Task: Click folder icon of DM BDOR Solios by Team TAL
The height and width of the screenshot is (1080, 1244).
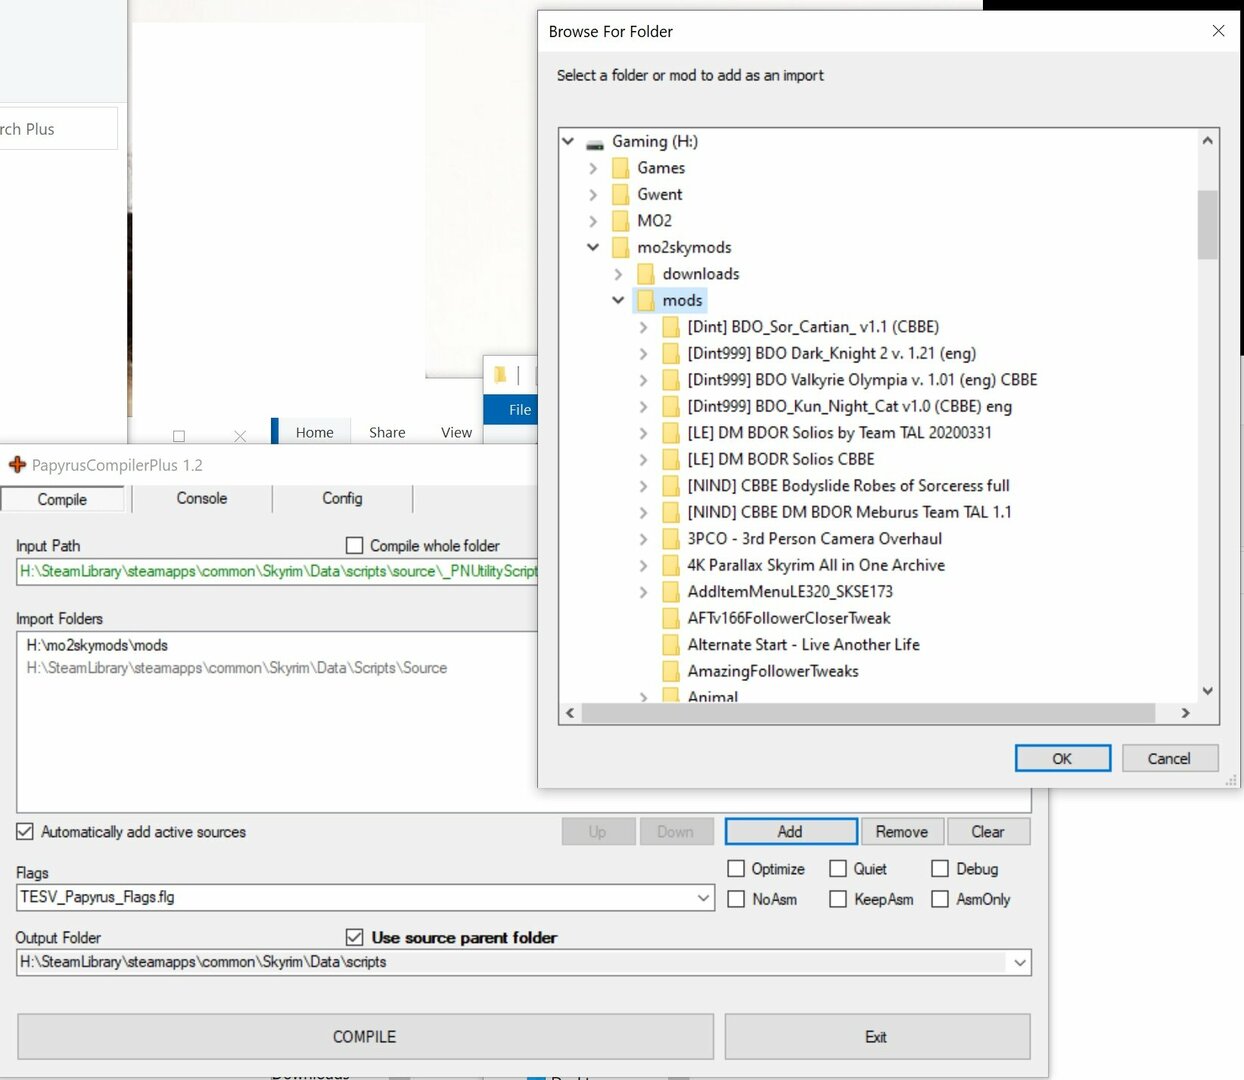Action: pyautogui.click(x=670, y=433)
